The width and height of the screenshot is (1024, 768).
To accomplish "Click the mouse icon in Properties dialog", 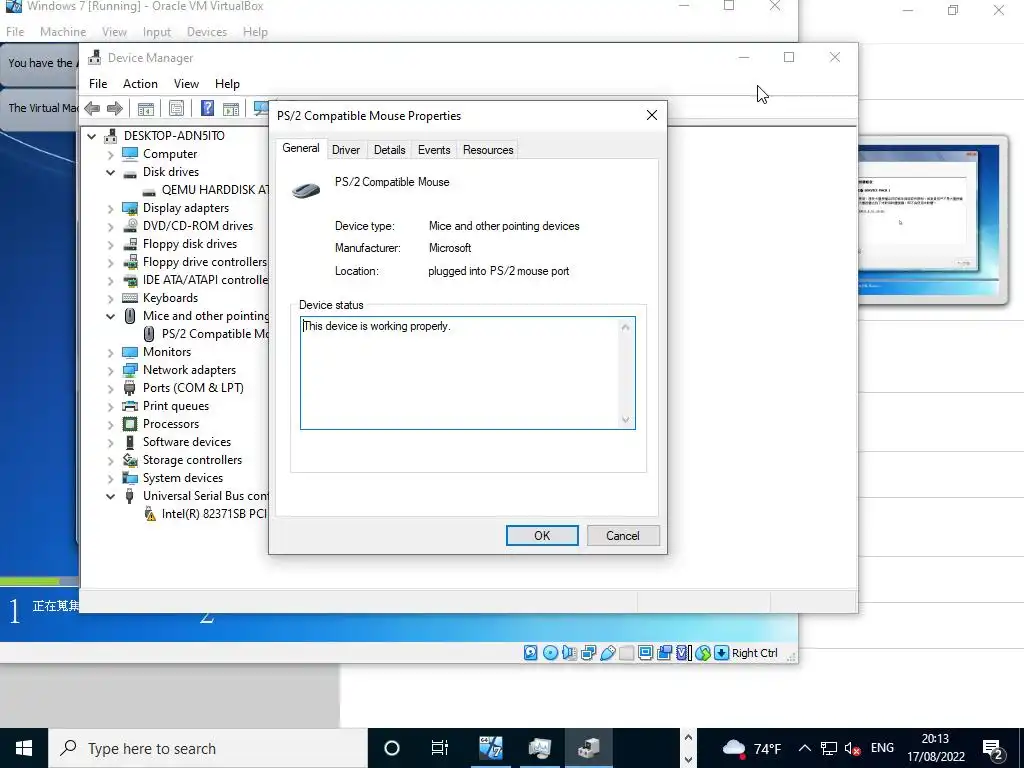I will tap(306, 189).
